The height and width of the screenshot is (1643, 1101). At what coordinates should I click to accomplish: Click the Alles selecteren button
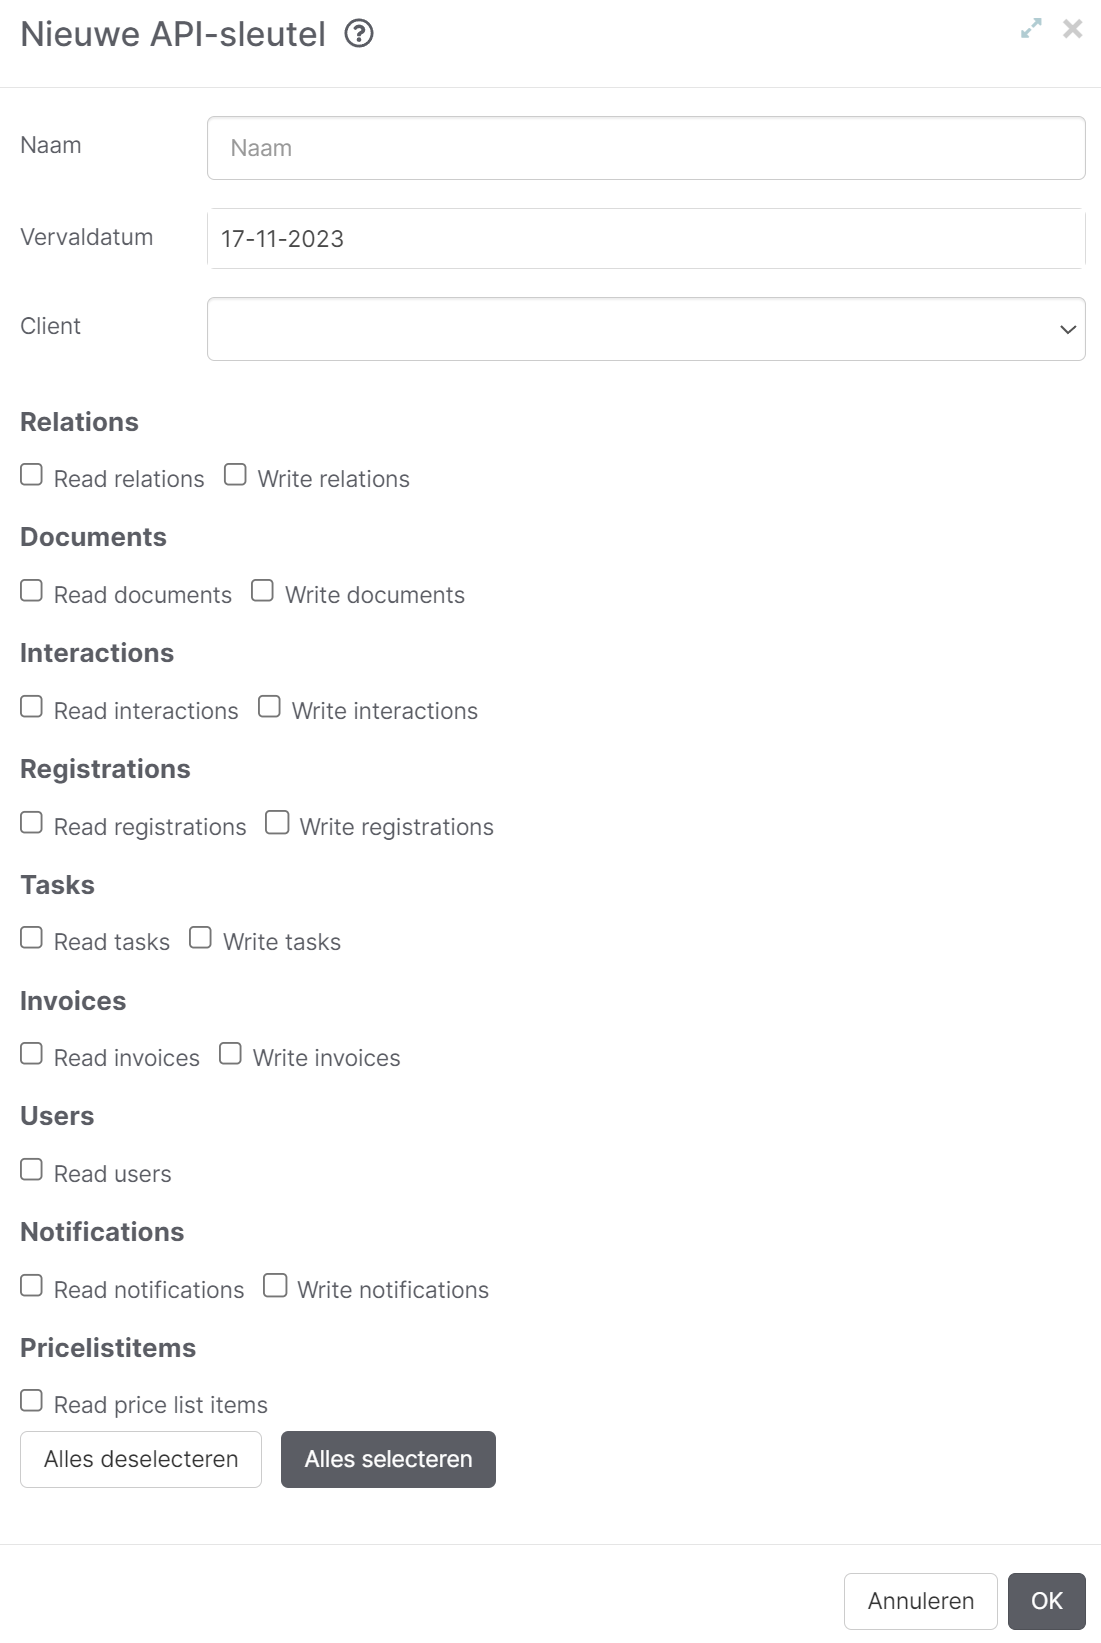(x=388, y=1459)
